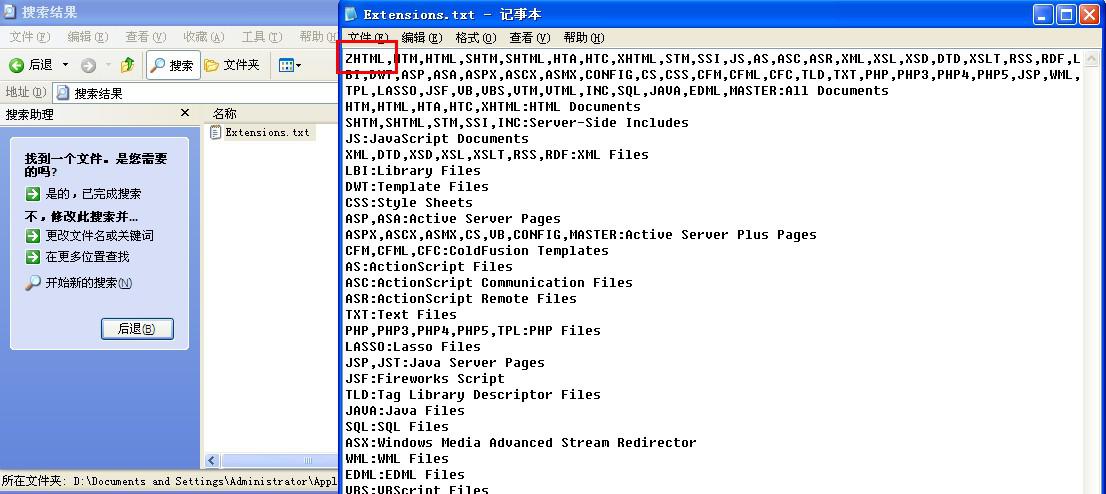Choose 是的，已完成搜索 option
The image size is (1106, 494).
click(92, 194)
